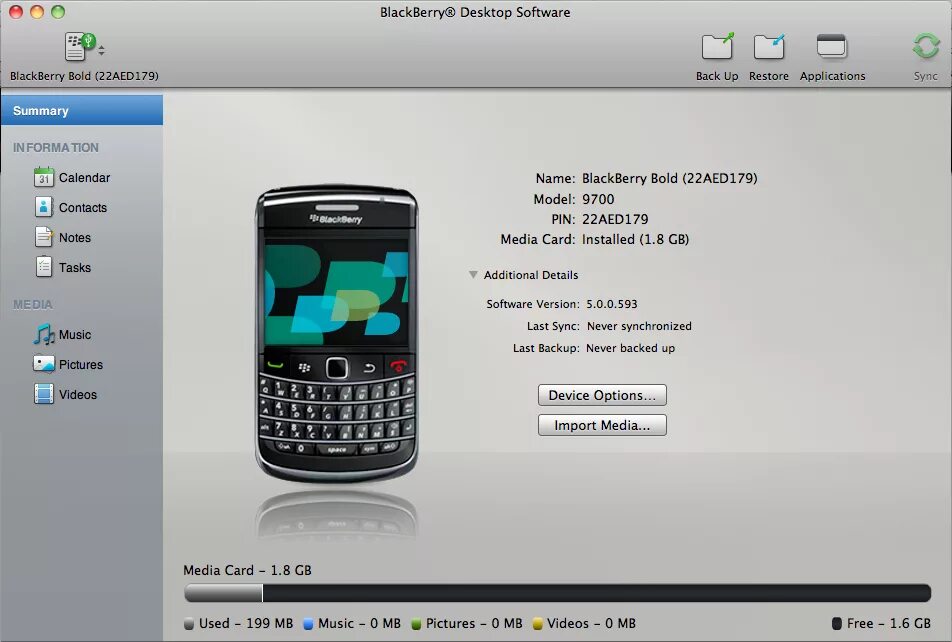952x642 pixels.
Task: Click the Import Media... button
Action: pos(602,425)
